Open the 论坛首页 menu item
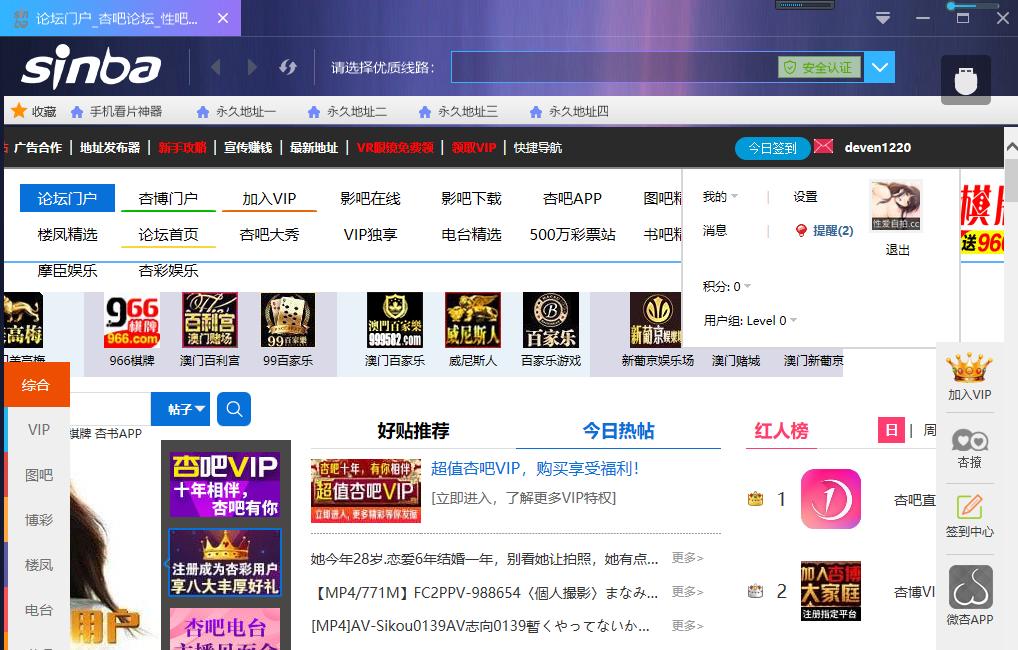Screen dimensions: 1018x650 168,234
